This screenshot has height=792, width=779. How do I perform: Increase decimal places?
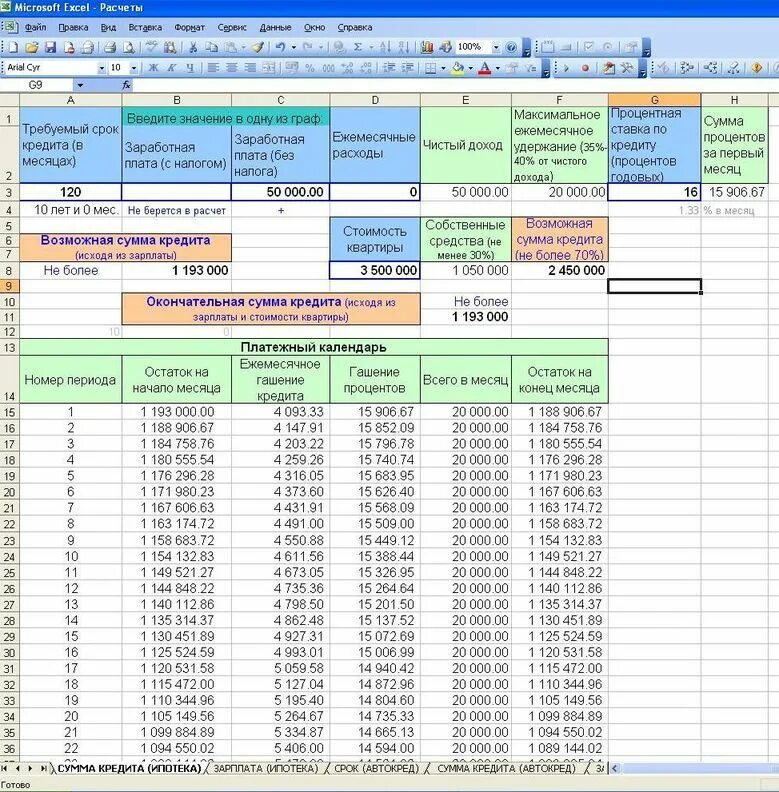tap(347, 68)
